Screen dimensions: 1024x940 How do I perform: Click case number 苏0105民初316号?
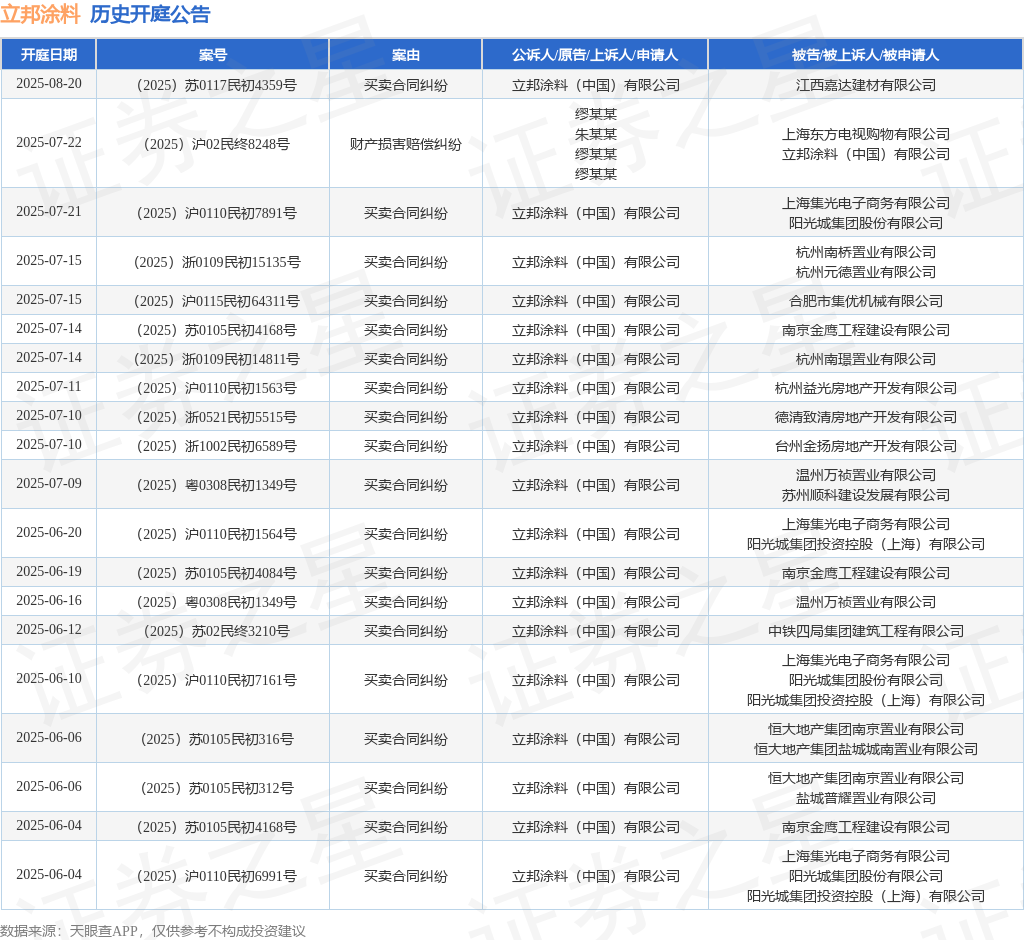216,739
